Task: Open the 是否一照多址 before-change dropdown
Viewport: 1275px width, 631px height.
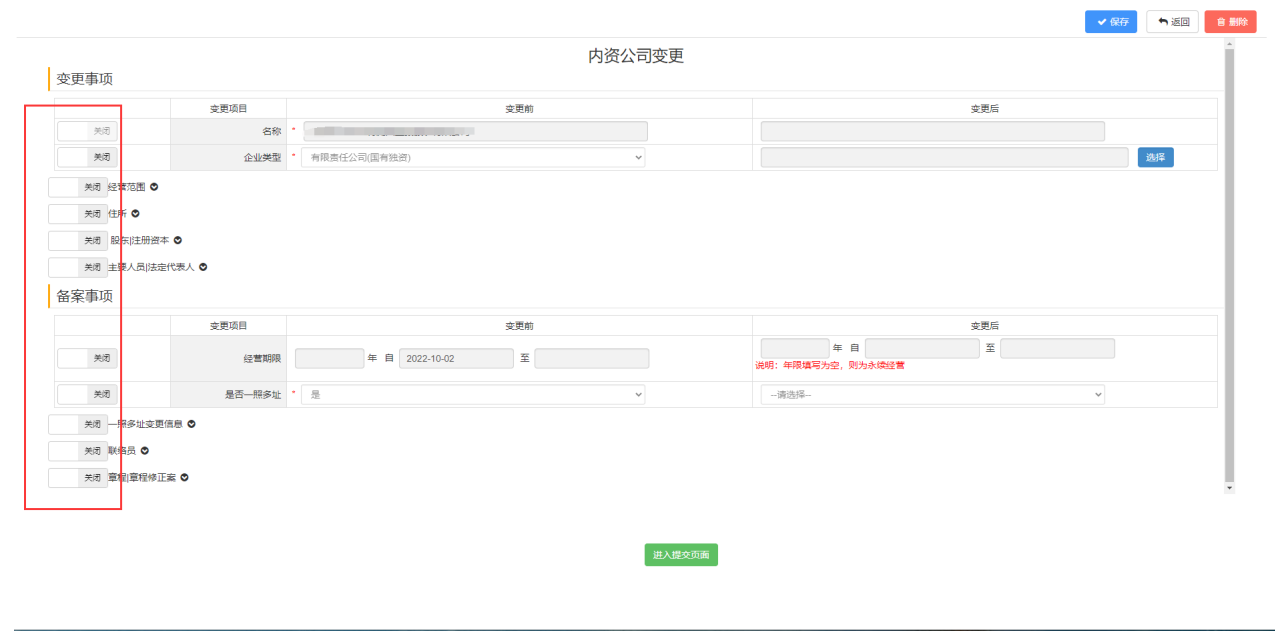Action: (473, 395)
